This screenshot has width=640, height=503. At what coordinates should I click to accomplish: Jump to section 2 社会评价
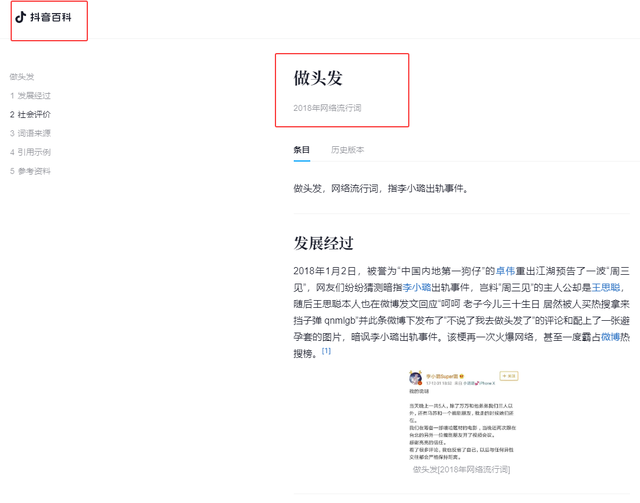pos(30,114)
